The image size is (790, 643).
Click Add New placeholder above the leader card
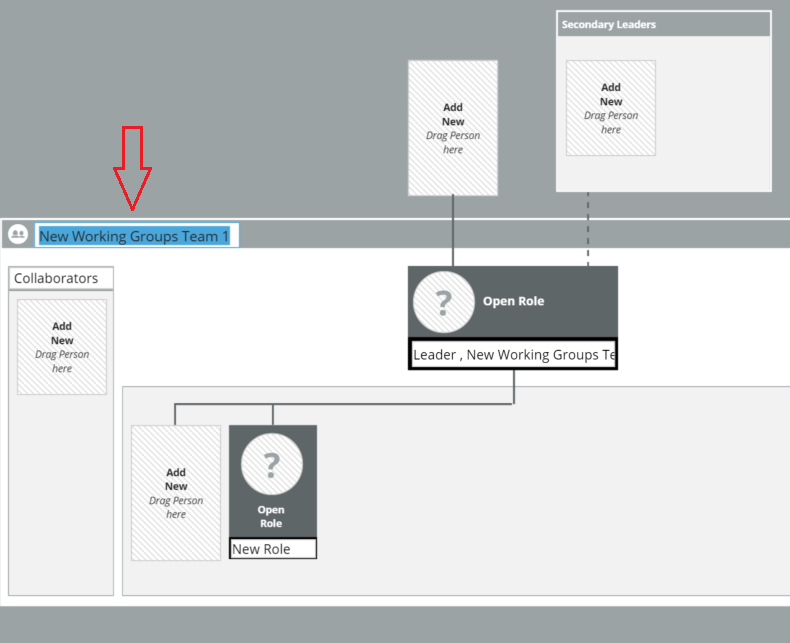point(453,128)
